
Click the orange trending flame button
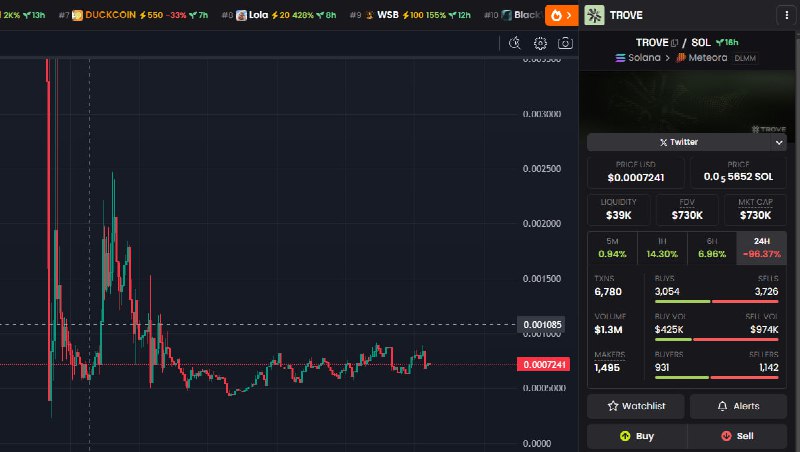[x=561, y=15]
